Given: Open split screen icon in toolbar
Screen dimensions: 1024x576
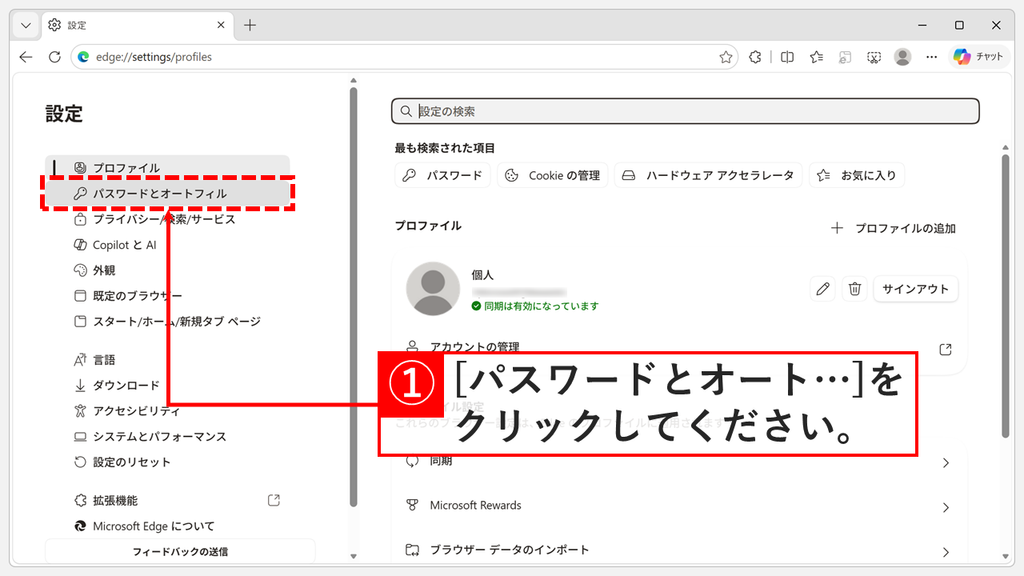Looking at the screenshot, I should 787,57.
